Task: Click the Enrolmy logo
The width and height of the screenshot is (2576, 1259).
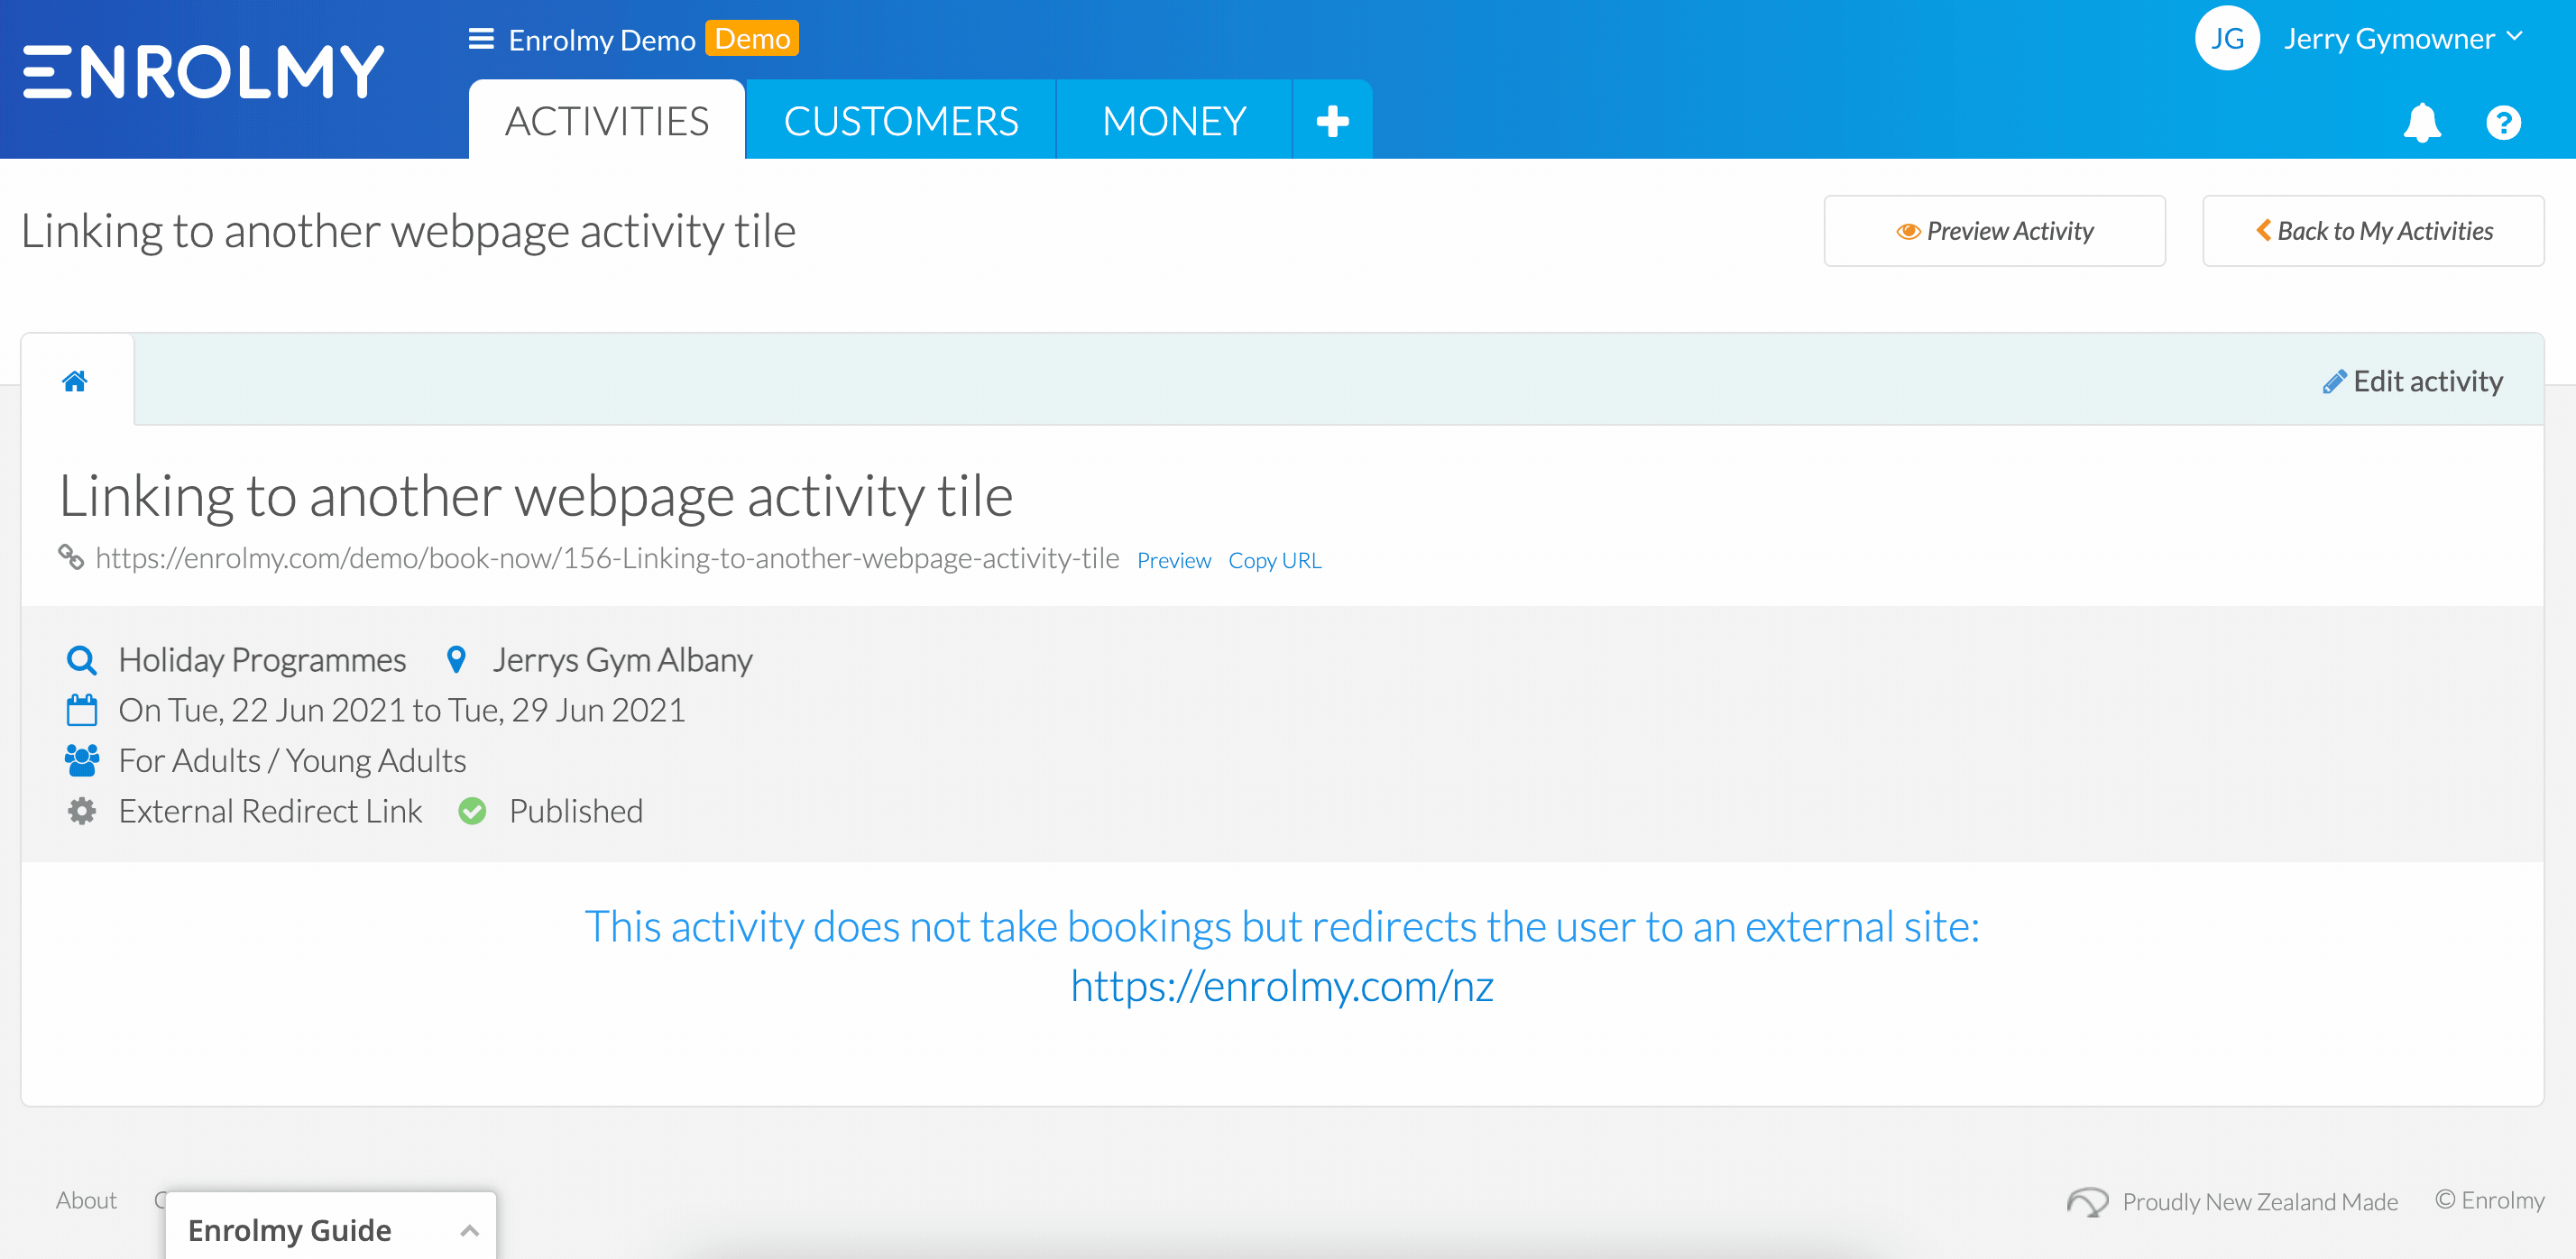Action: (203, 72)
